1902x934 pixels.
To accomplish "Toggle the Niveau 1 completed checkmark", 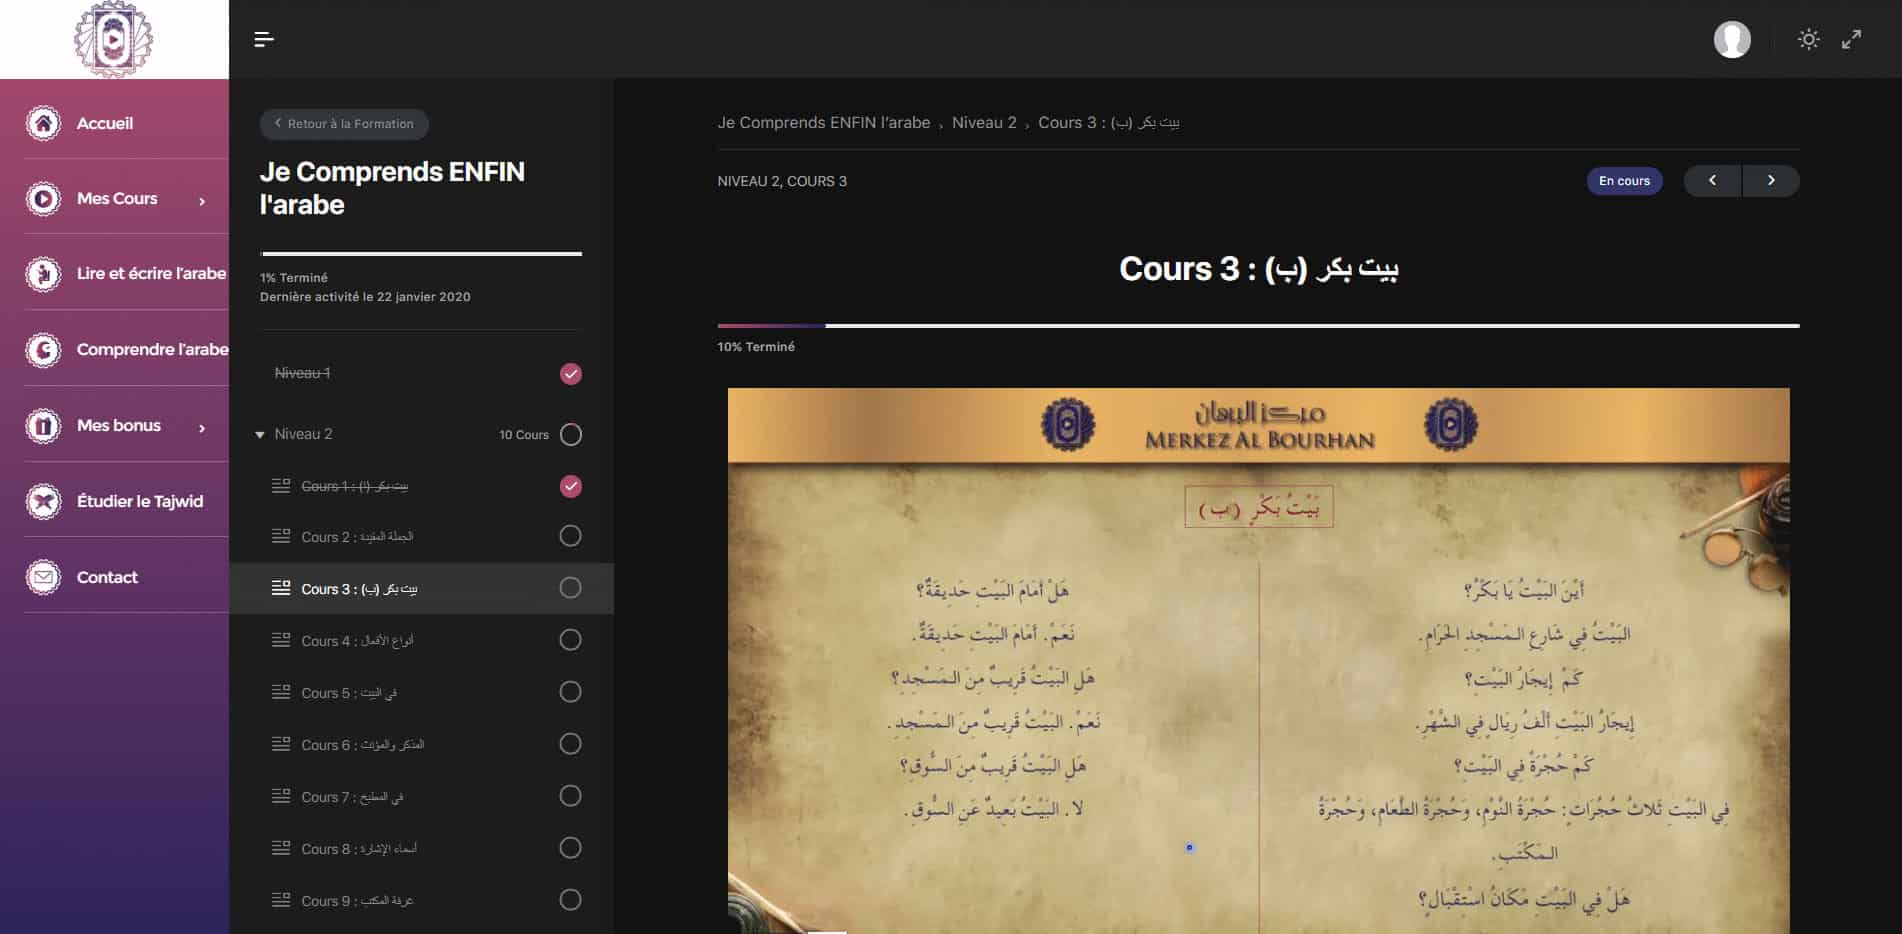I will (570, 374).
